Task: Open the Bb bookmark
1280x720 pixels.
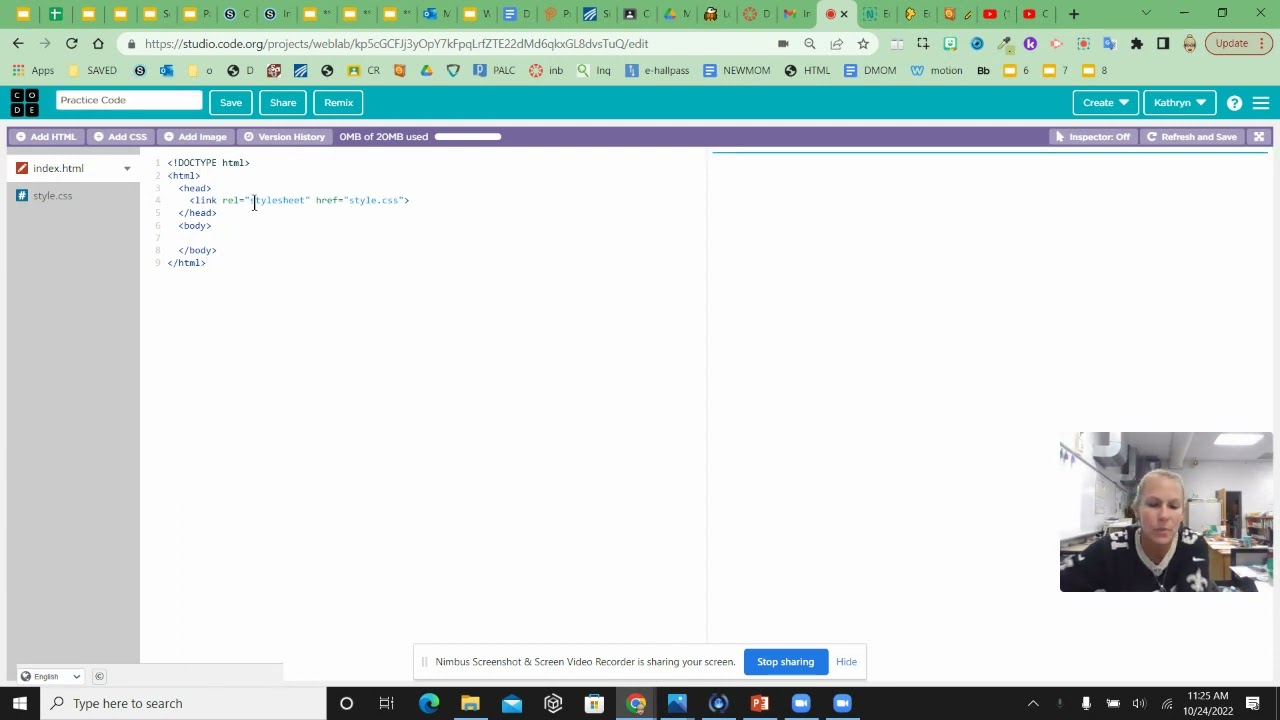Action: click(983, 71)
